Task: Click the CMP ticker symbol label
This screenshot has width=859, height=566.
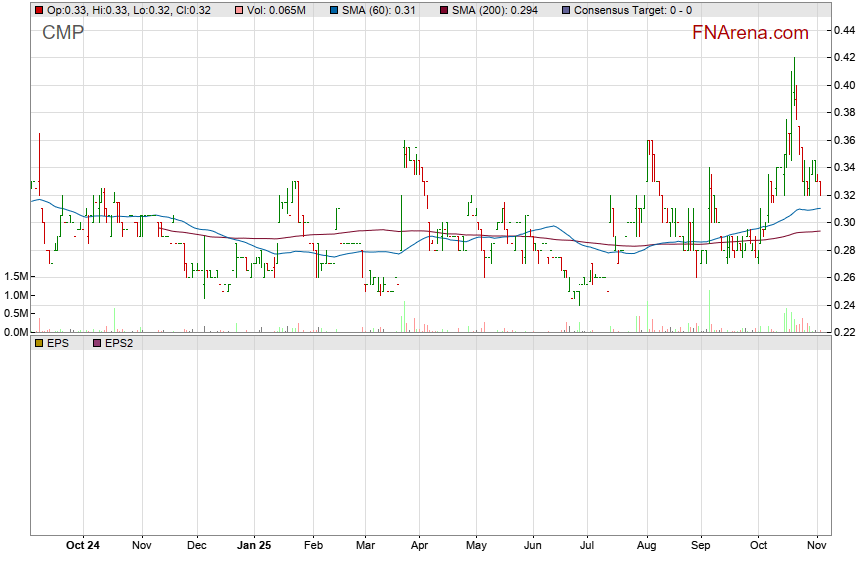Action: coord(63,33)
